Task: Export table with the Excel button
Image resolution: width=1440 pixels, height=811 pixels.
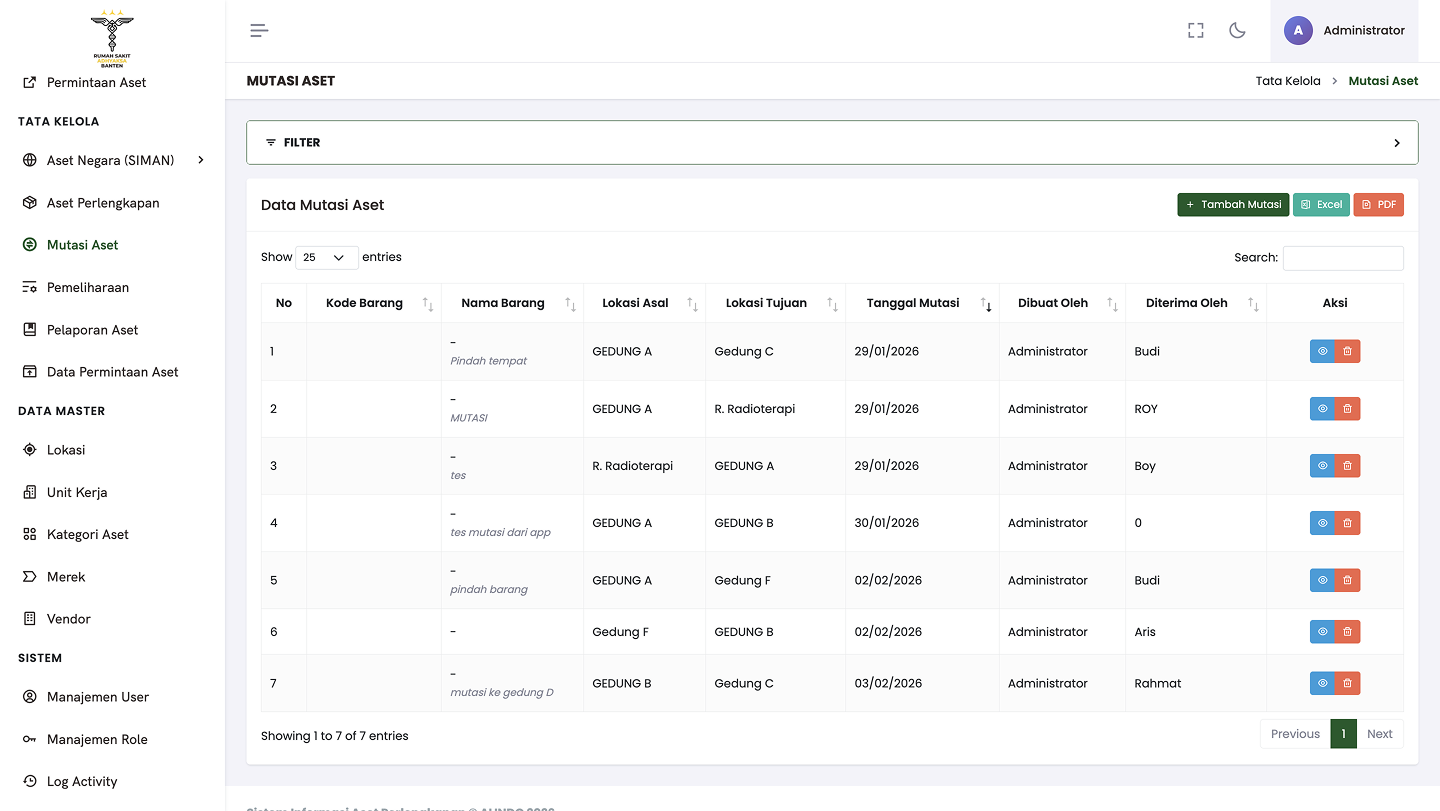Action: pyautogui.click(x=1321, y=204)
